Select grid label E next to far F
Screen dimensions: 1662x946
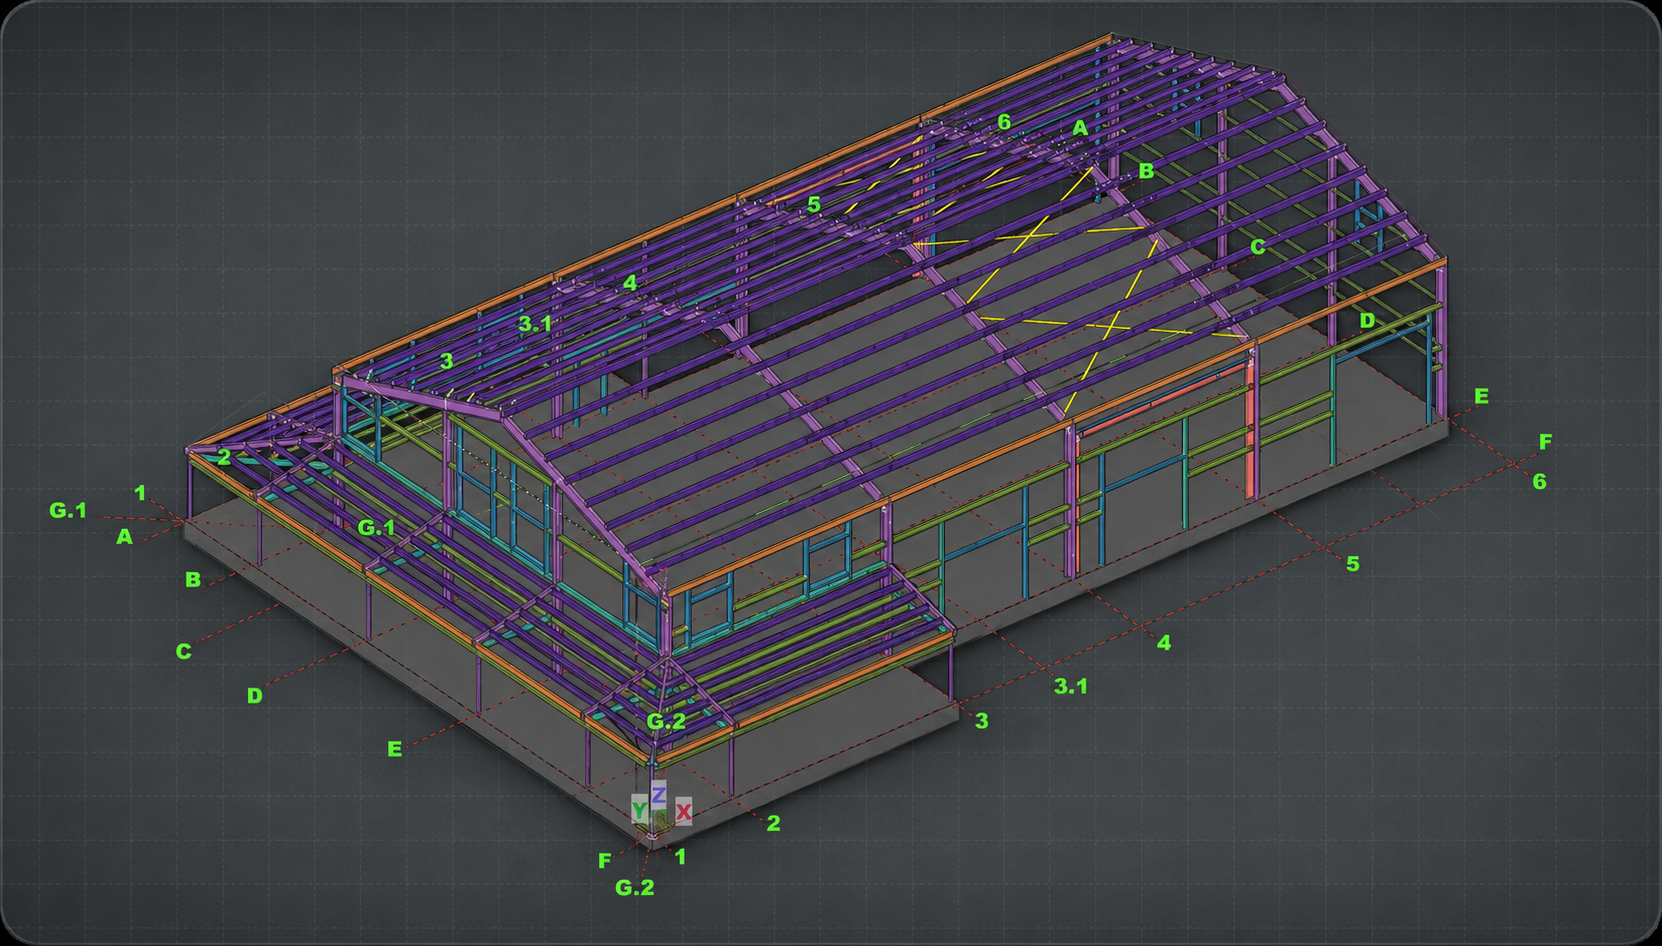tap(1482, 396)
